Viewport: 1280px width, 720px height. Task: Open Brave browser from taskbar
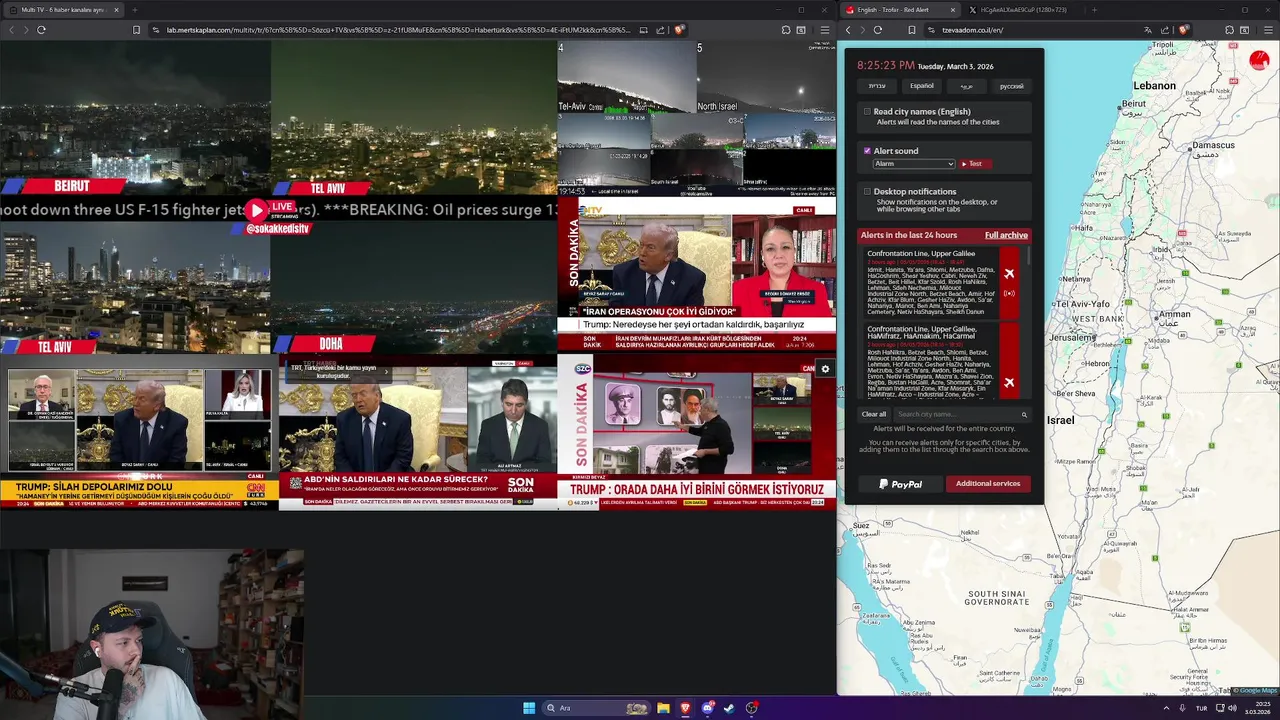pyautogui.click(x=685, y=708)
